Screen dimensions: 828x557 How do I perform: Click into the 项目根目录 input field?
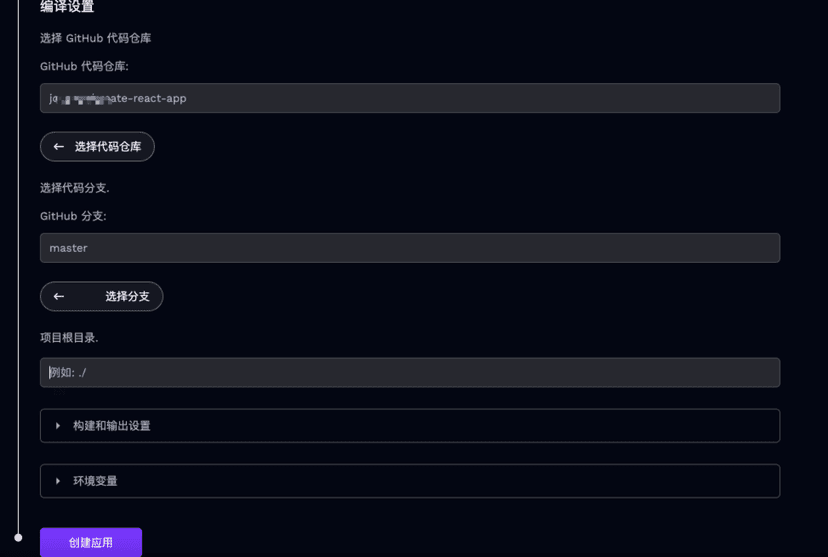point(410,373)
